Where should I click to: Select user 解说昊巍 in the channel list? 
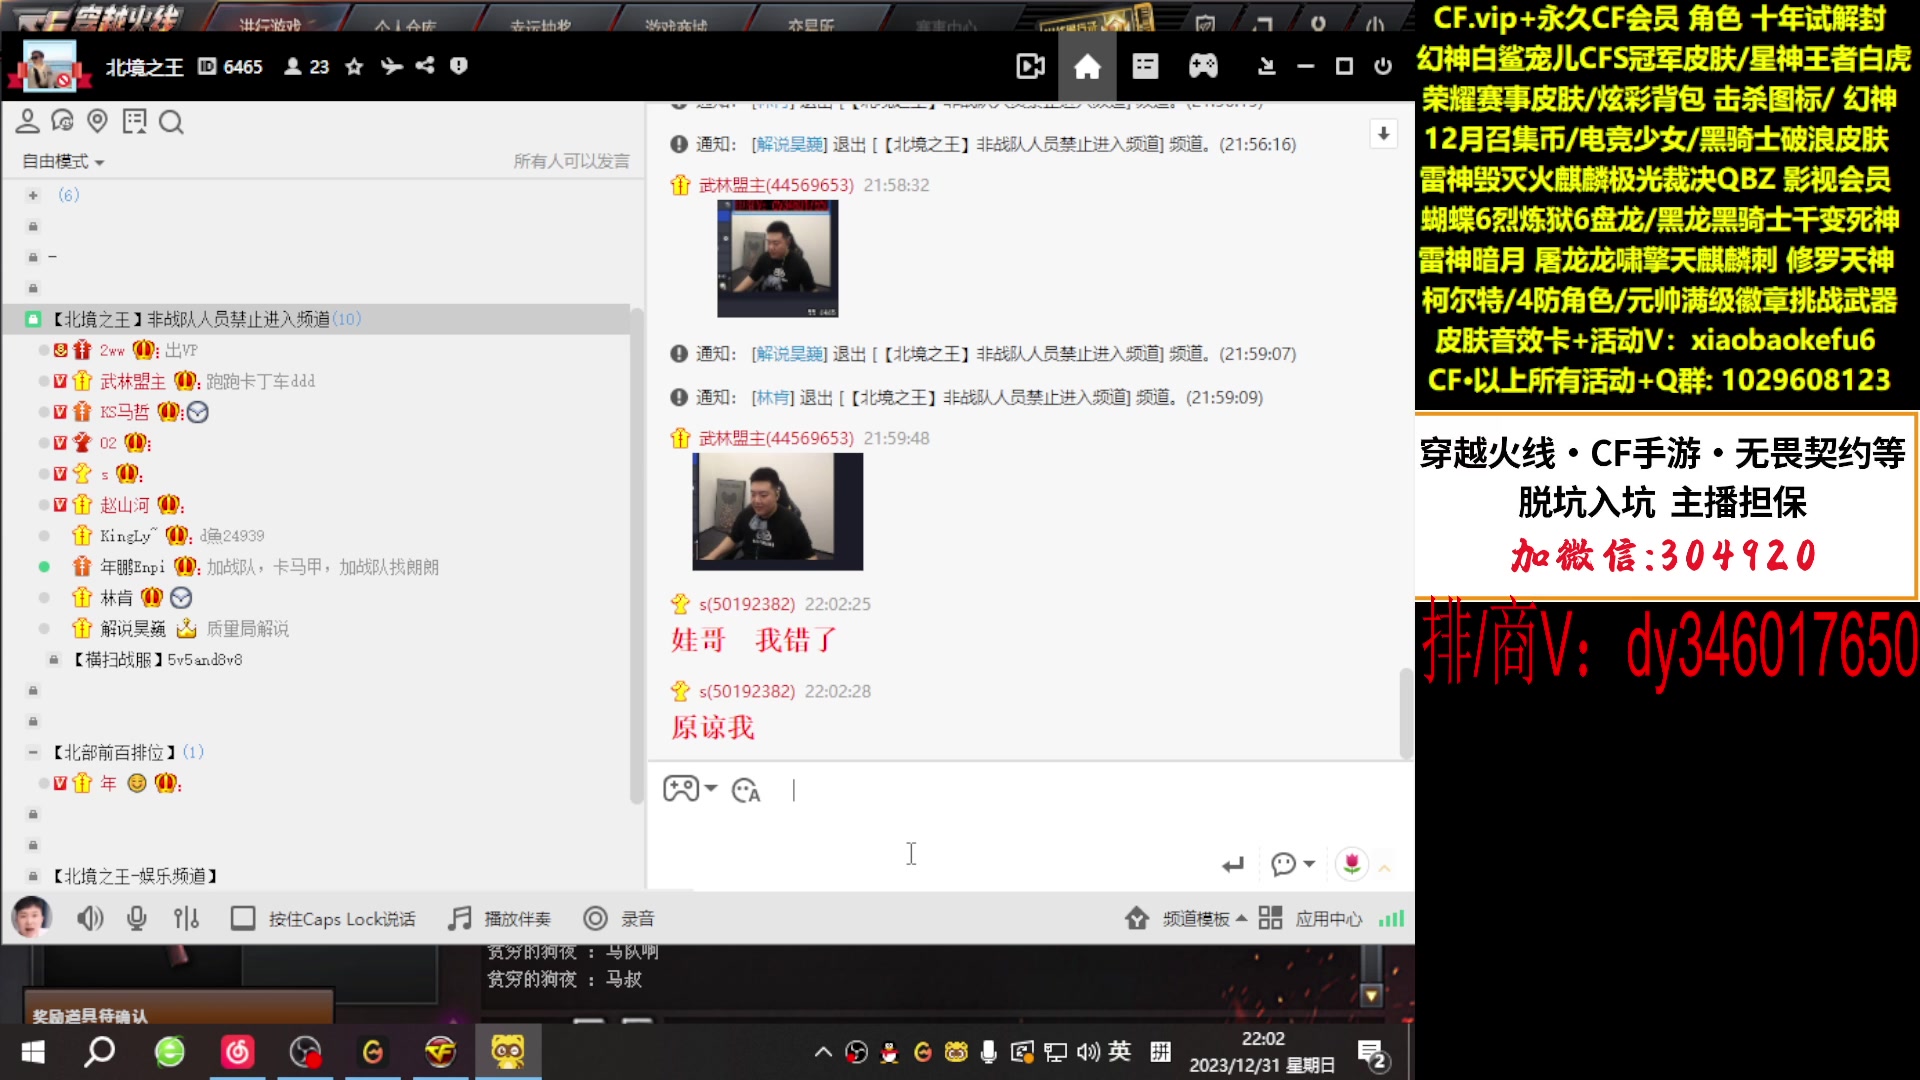tap(133, 629)
